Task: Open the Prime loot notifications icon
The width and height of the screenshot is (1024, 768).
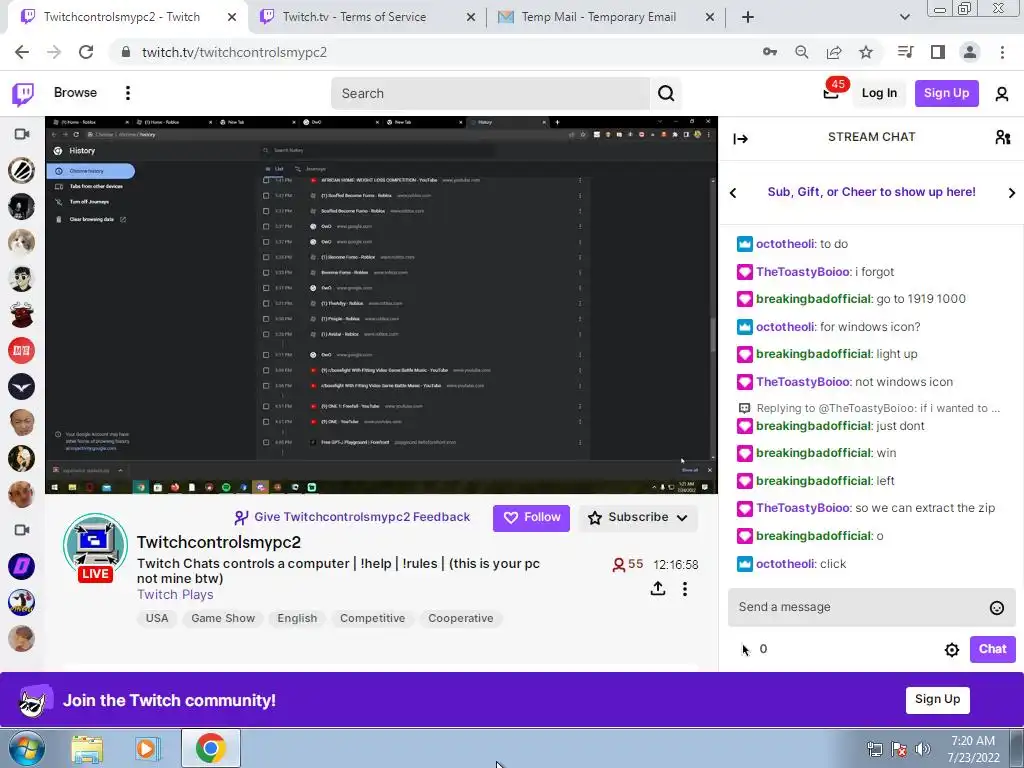Action: pos(831,93)
